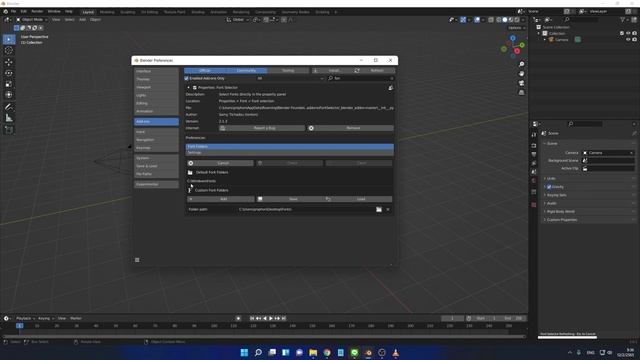Select the Cursor tool in viewport toolbar
Image resolution: width=640 pixels, height=360 pixels.
pyautogui.click(x=9, y=51)
